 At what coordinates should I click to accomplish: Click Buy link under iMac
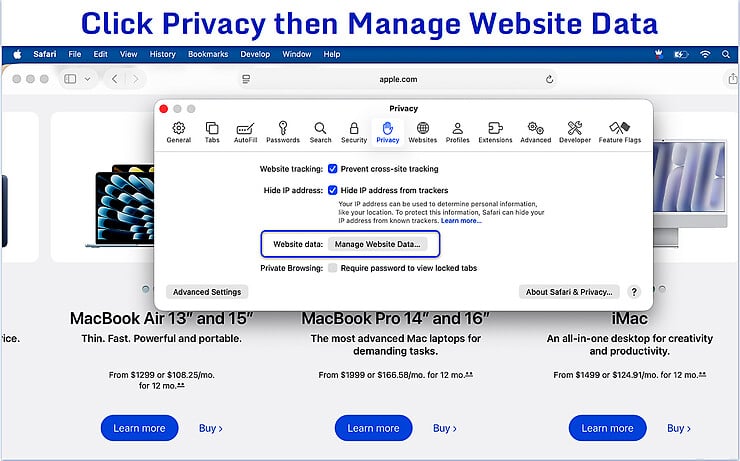click(x=679, y=428)
